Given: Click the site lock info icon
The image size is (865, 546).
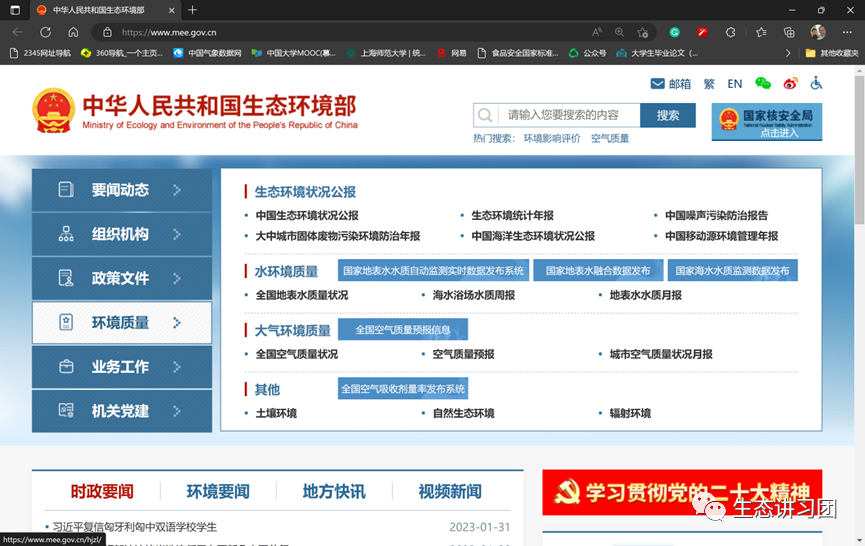Looking at the screenshot, I should (x=108, y=33).
